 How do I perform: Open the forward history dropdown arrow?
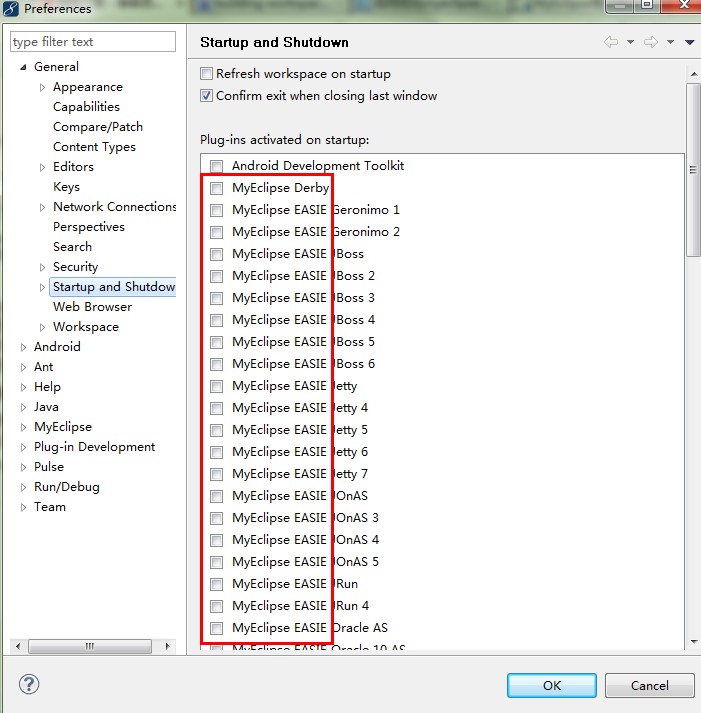coord(670,42)
